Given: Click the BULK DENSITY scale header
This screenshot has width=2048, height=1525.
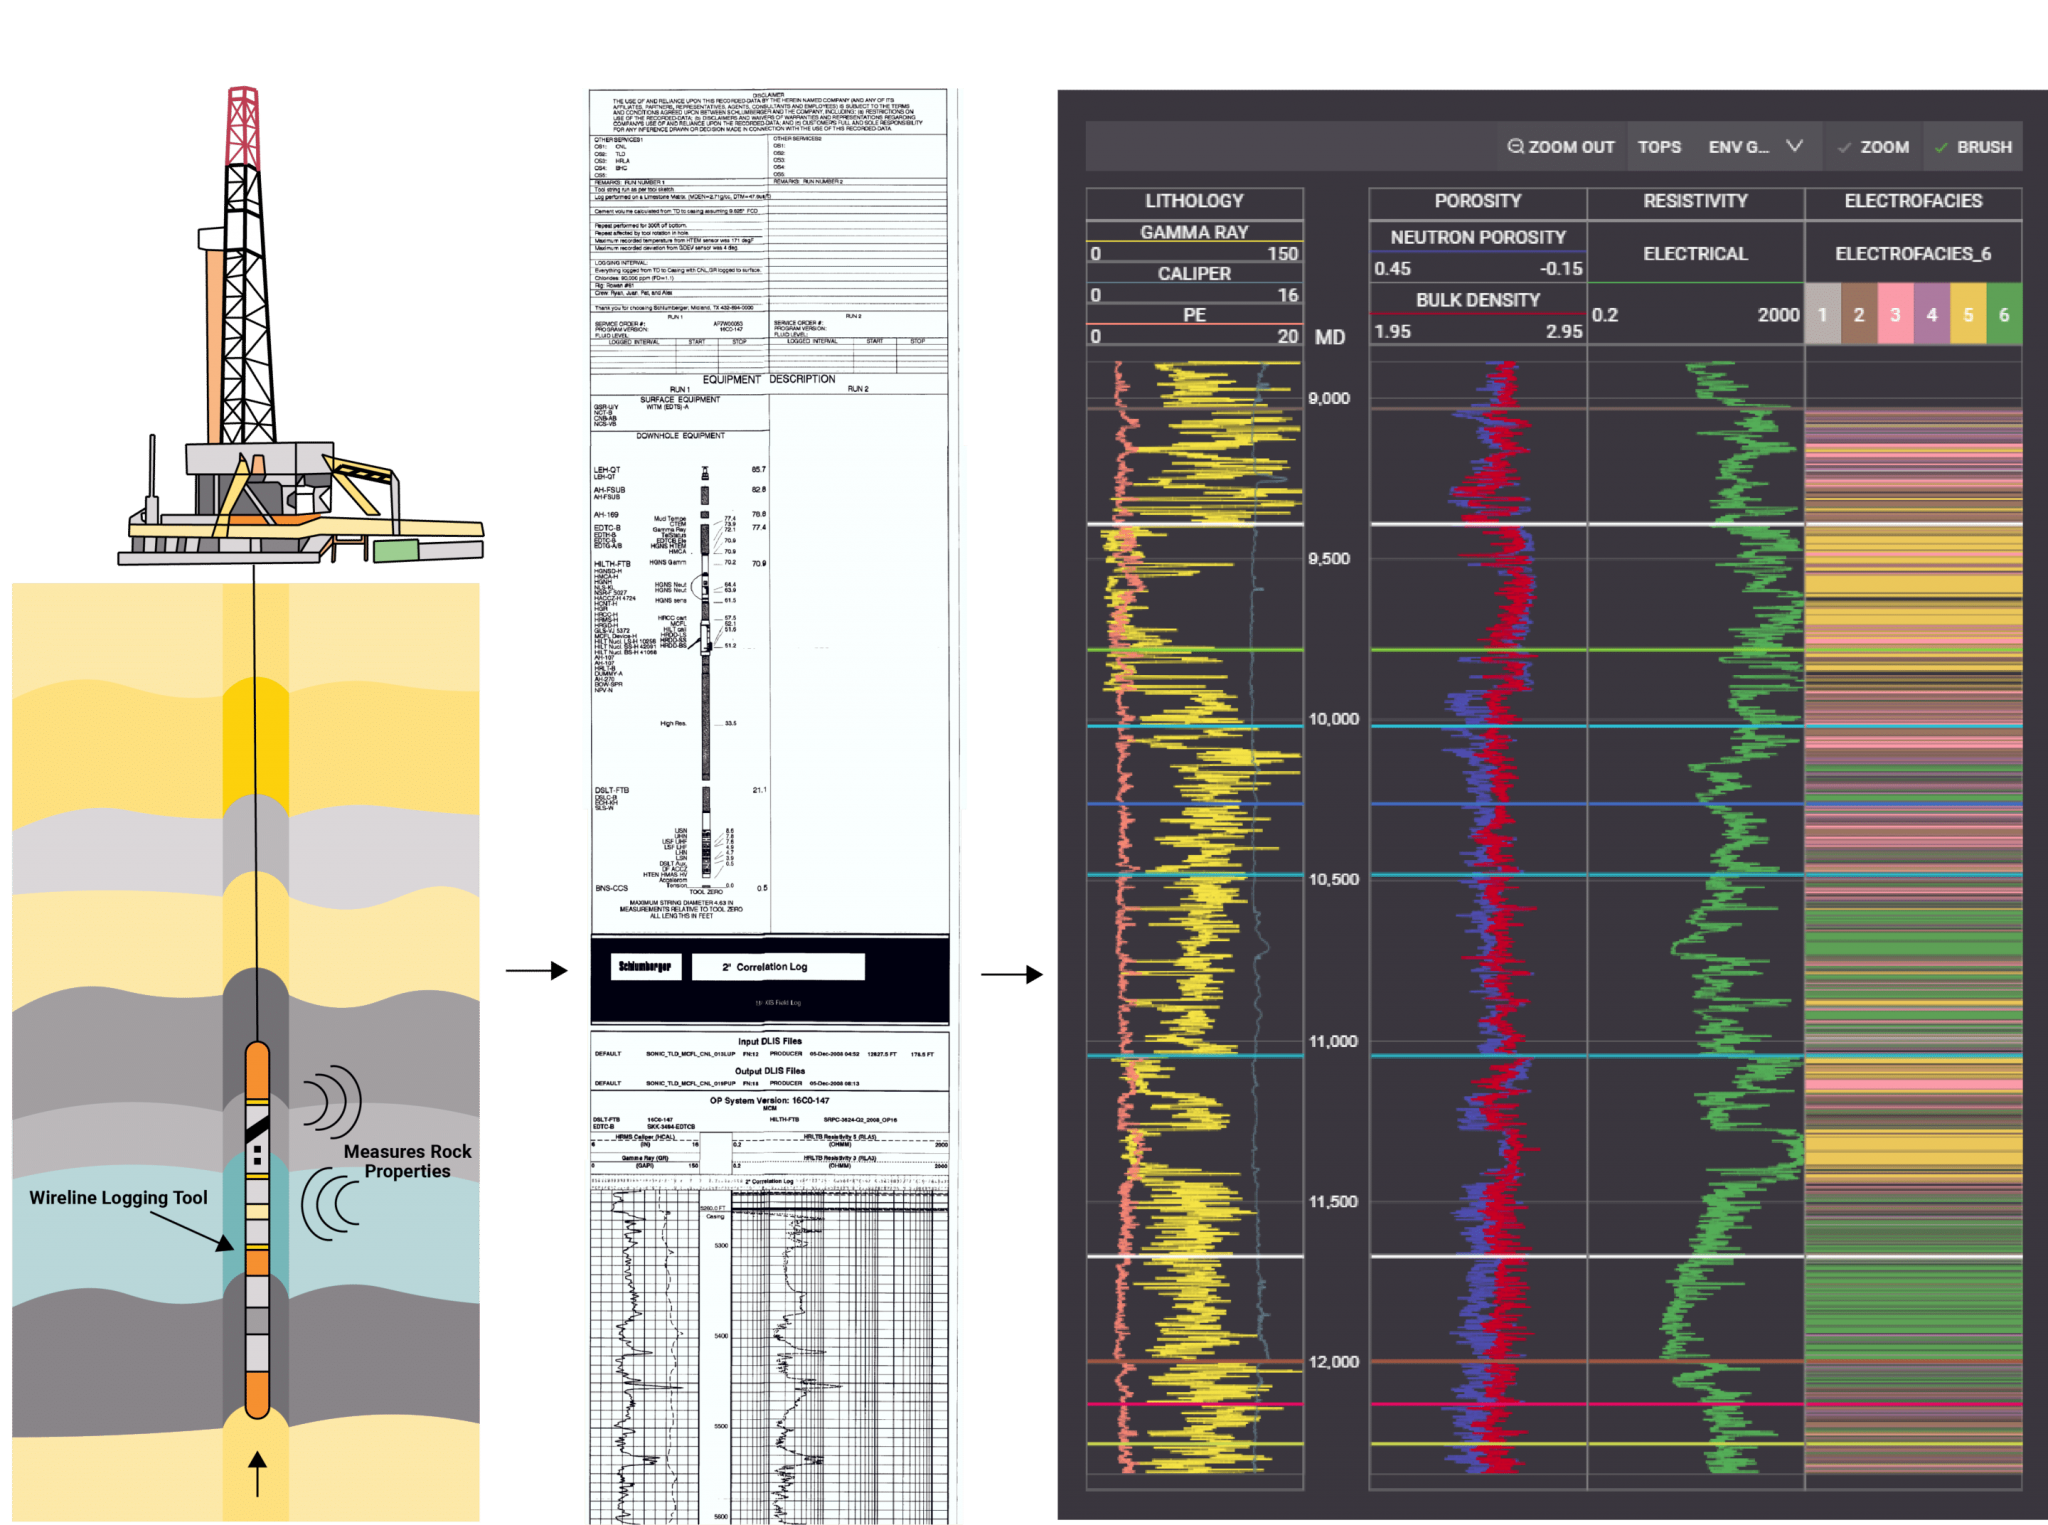Looking at the screenshot, I should tap(1478, 300).
